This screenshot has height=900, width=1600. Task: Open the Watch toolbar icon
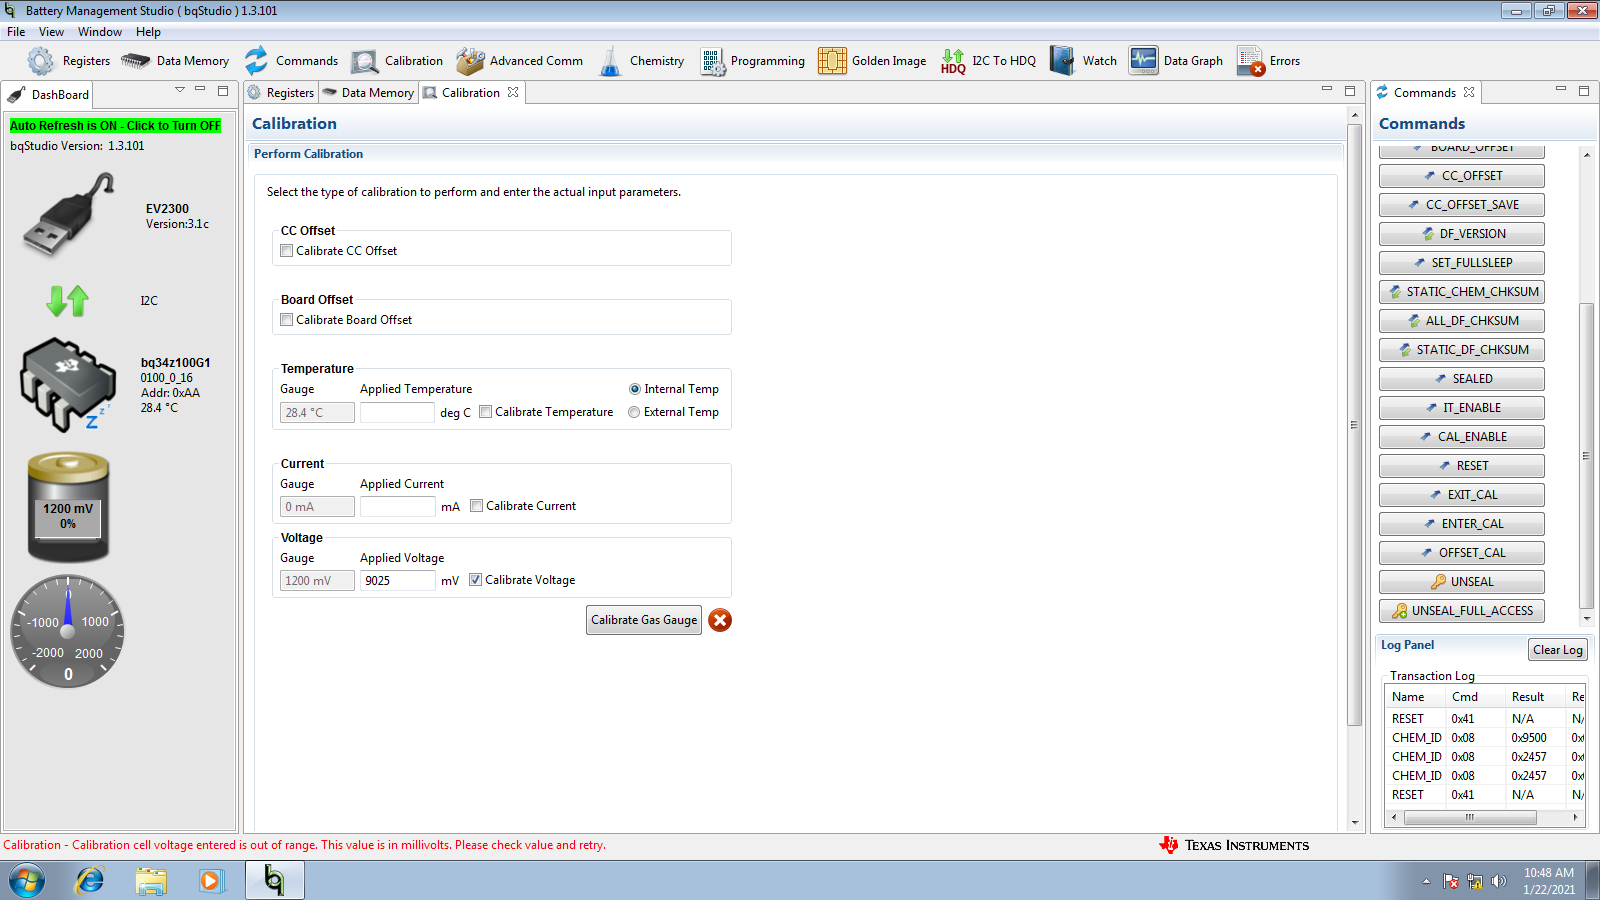(x=1062, y=61)
